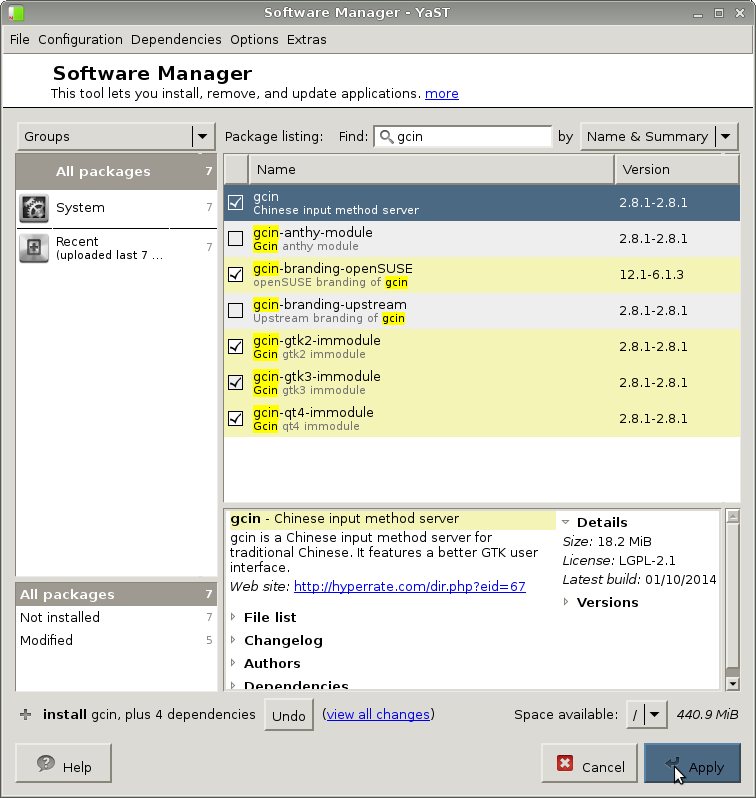Check the gcin-anthy-module checkbox
This screenshot has height=798, width=756.
(x=236, y=239)
